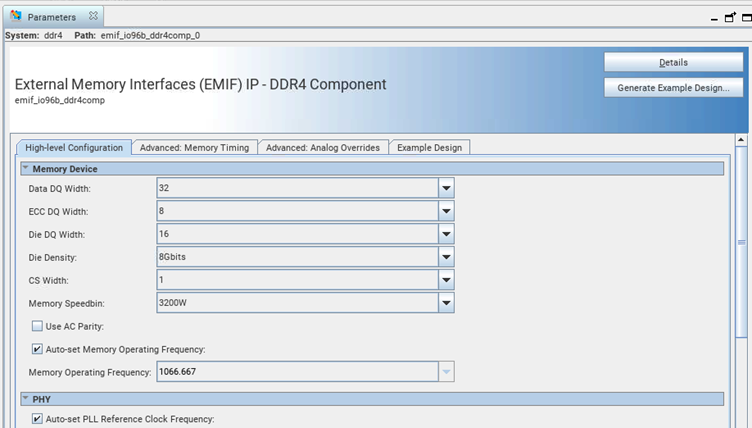The width and height of the screenshot is (752, 428).
Task: Open CS Width dropdown
Action: (446, 280)
